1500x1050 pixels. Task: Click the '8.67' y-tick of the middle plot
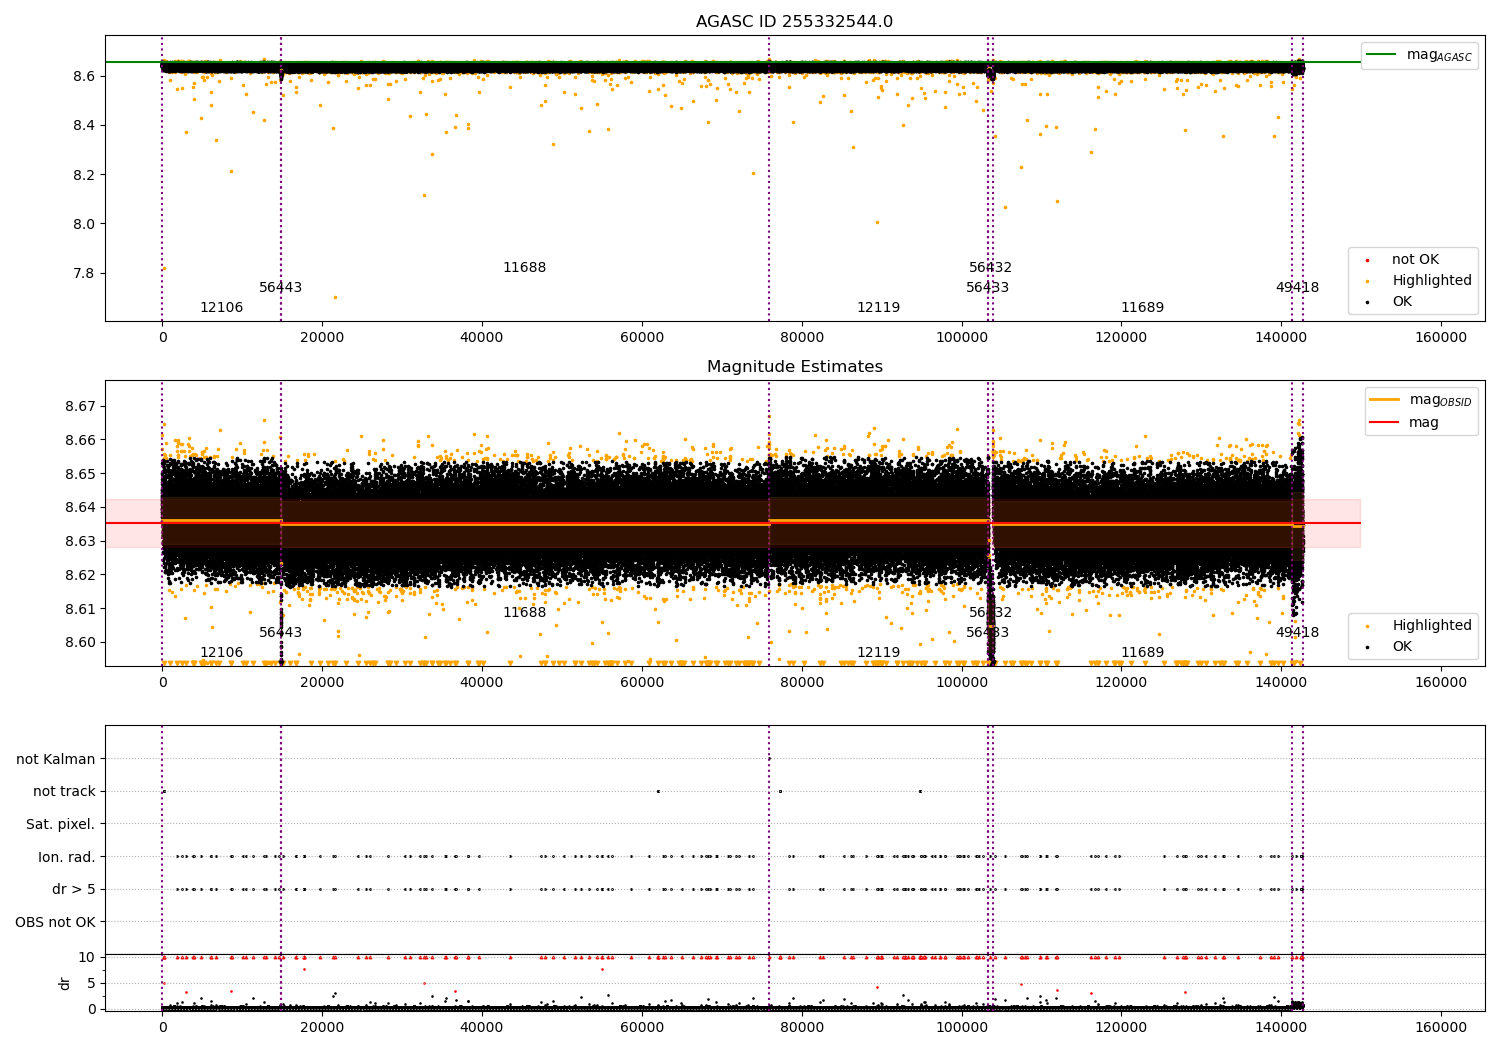(x=80, y=407)
